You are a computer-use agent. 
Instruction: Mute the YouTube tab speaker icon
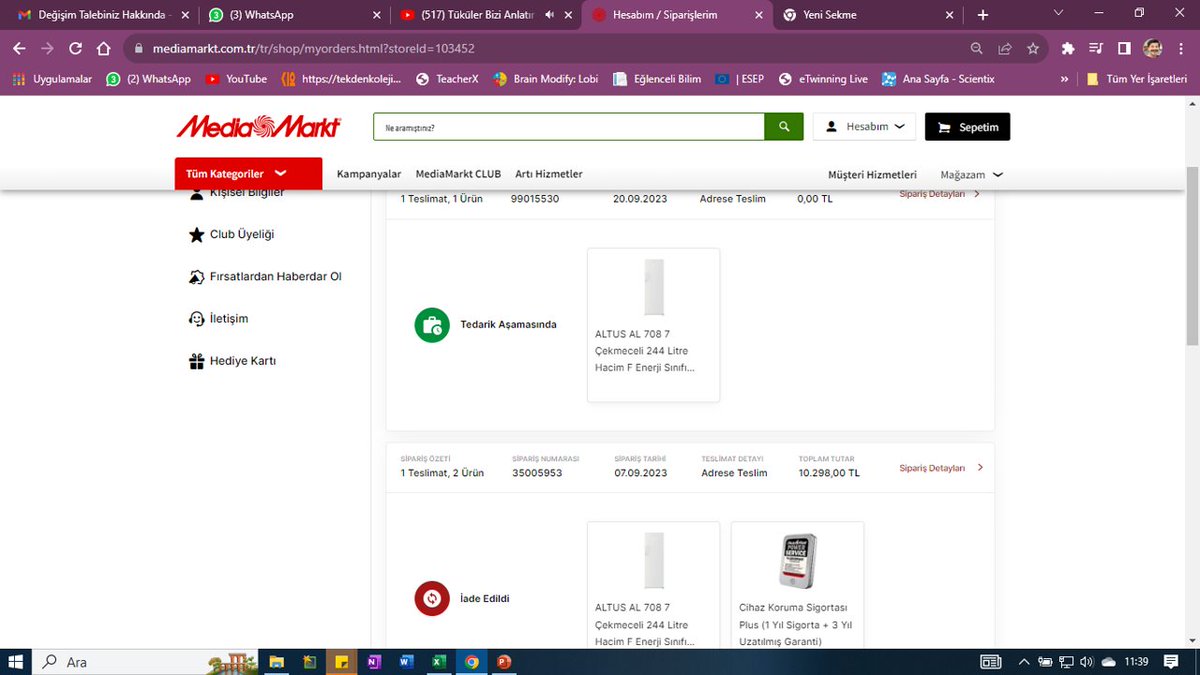coord(550,15)
